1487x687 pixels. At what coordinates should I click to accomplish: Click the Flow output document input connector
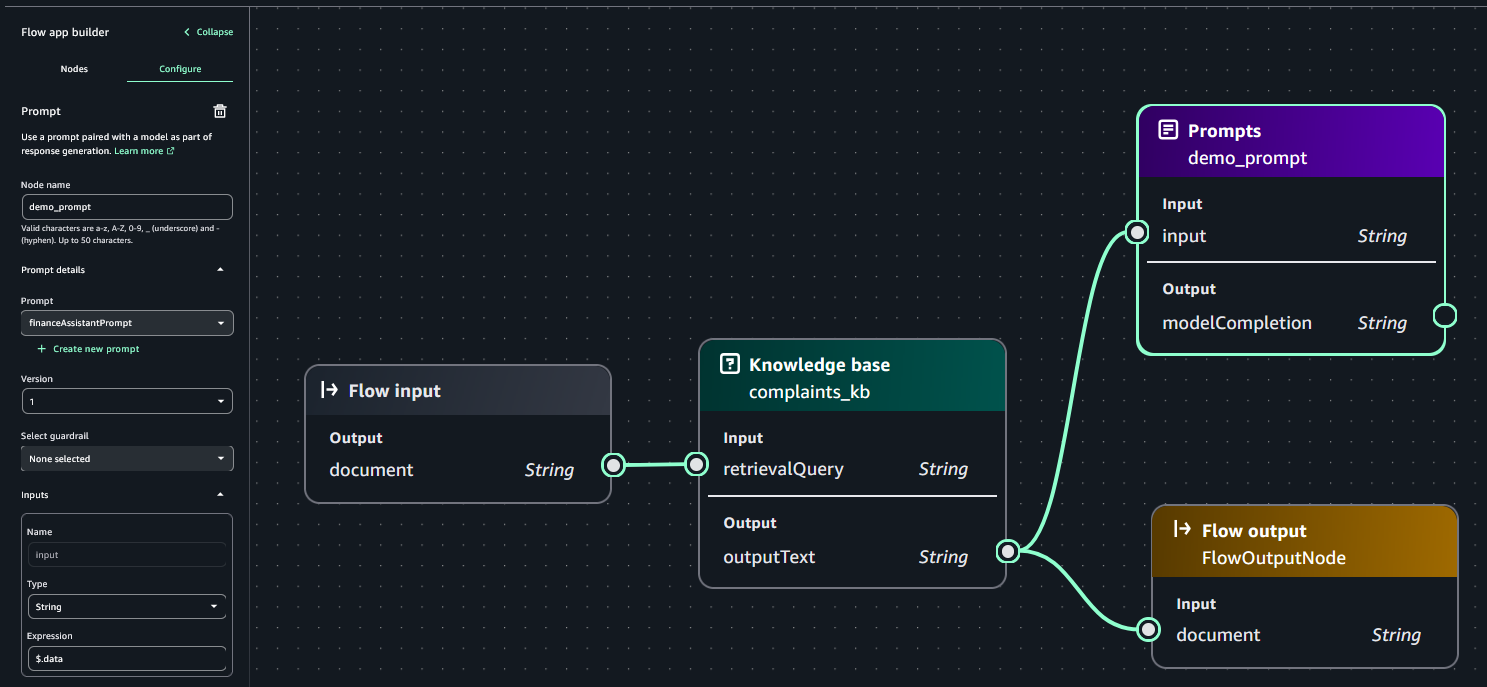pos(1149,629)
